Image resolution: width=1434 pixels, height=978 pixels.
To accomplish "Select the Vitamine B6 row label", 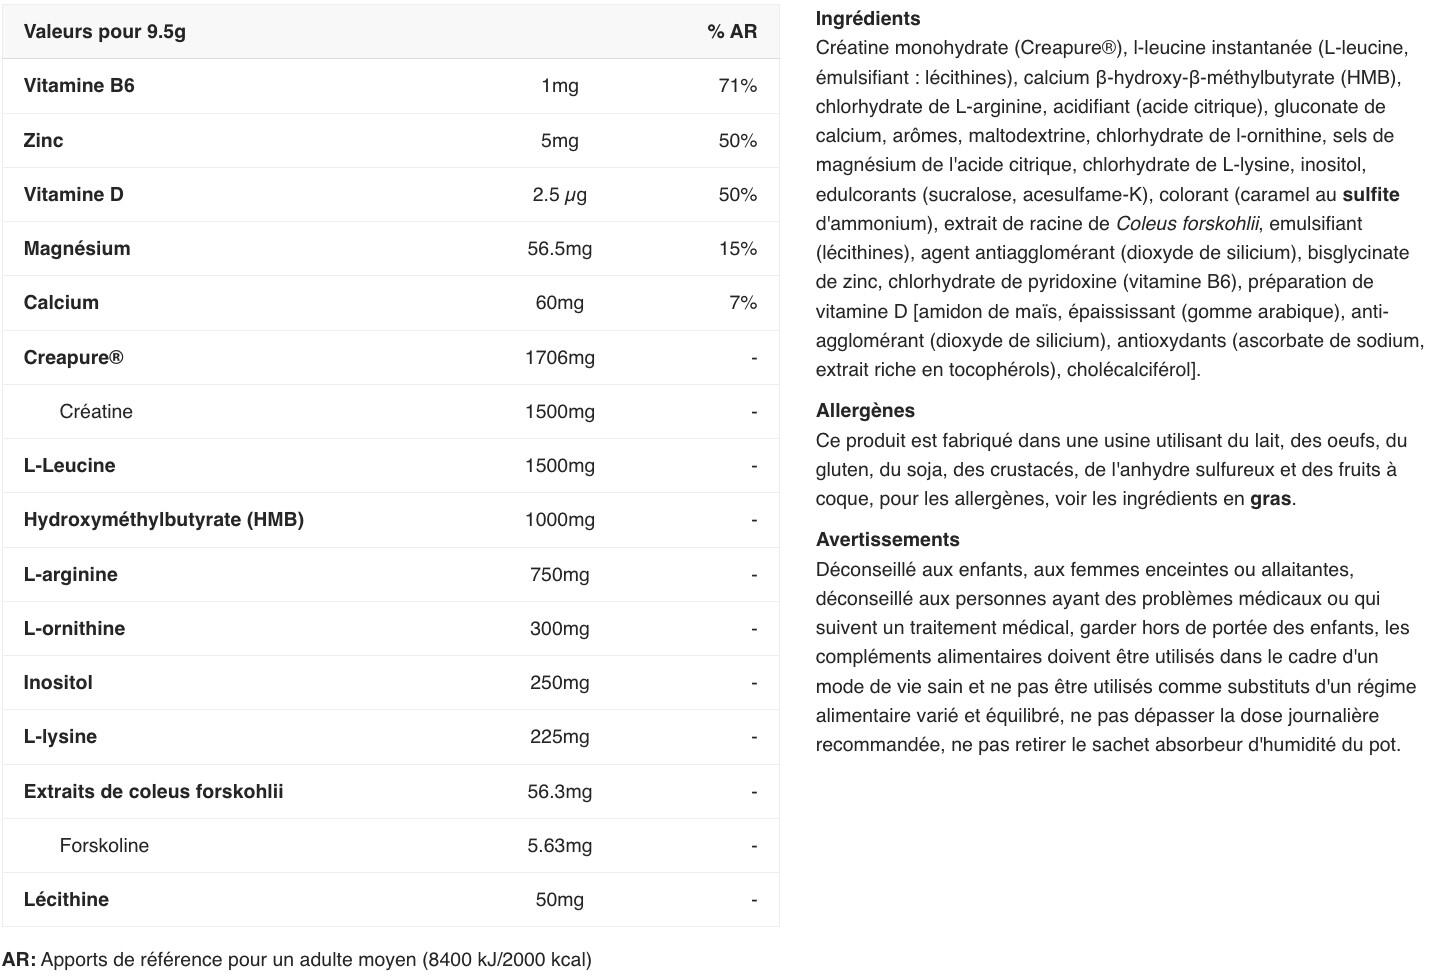I will [x=79, y=86].
